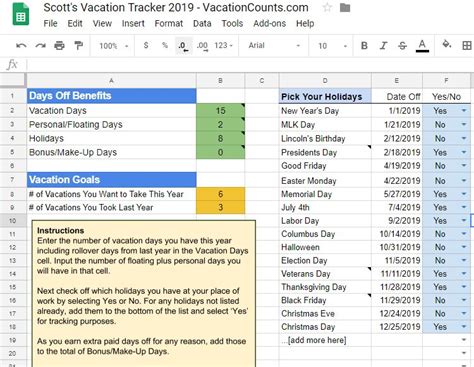Increase decimal places
Screen dimensions: 474x367
pos(202,46)
